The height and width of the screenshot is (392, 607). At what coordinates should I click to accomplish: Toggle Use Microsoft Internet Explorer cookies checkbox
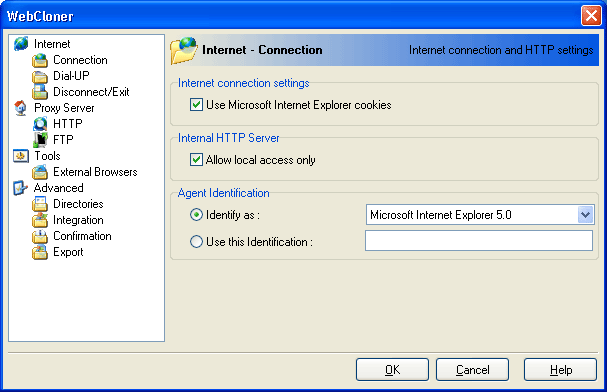click(196, 105)
